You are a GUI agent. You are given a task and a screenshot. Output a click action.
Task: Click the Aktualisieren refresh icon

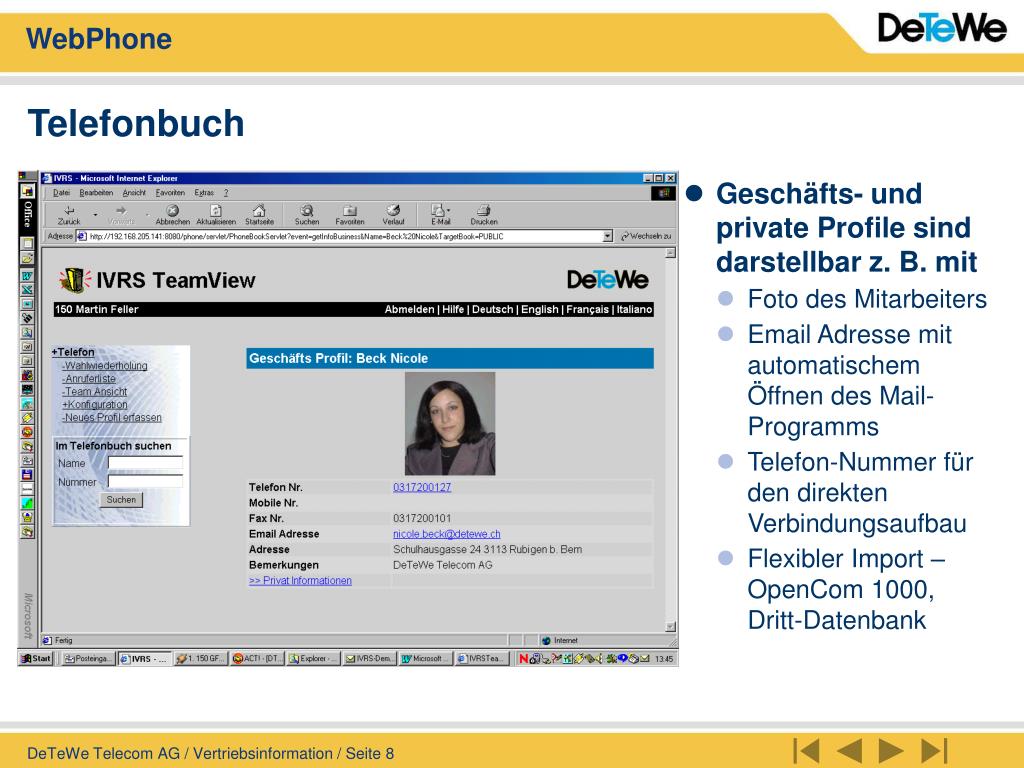pyautogui.click(x=216, y=210)
